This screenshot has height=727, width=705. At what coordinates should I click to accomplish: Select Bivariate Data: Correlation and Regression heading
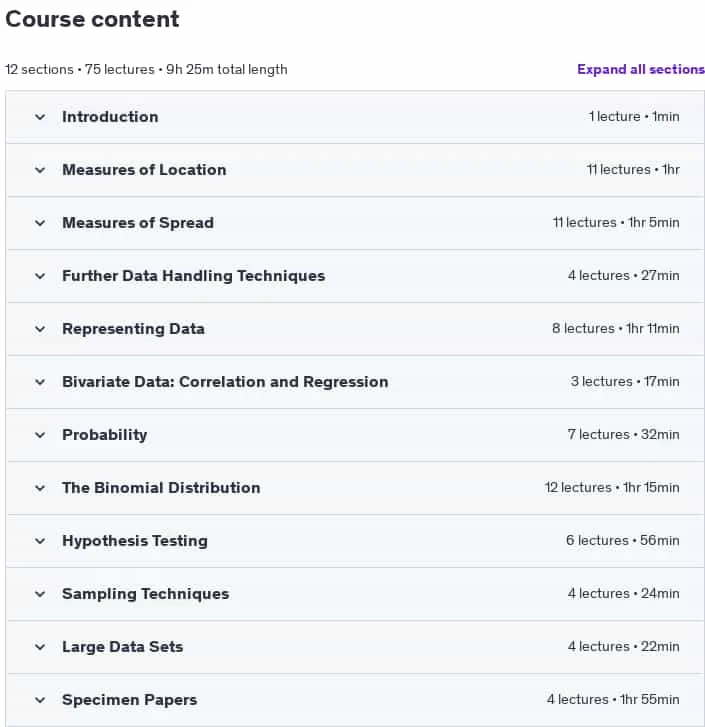(225, 382)
